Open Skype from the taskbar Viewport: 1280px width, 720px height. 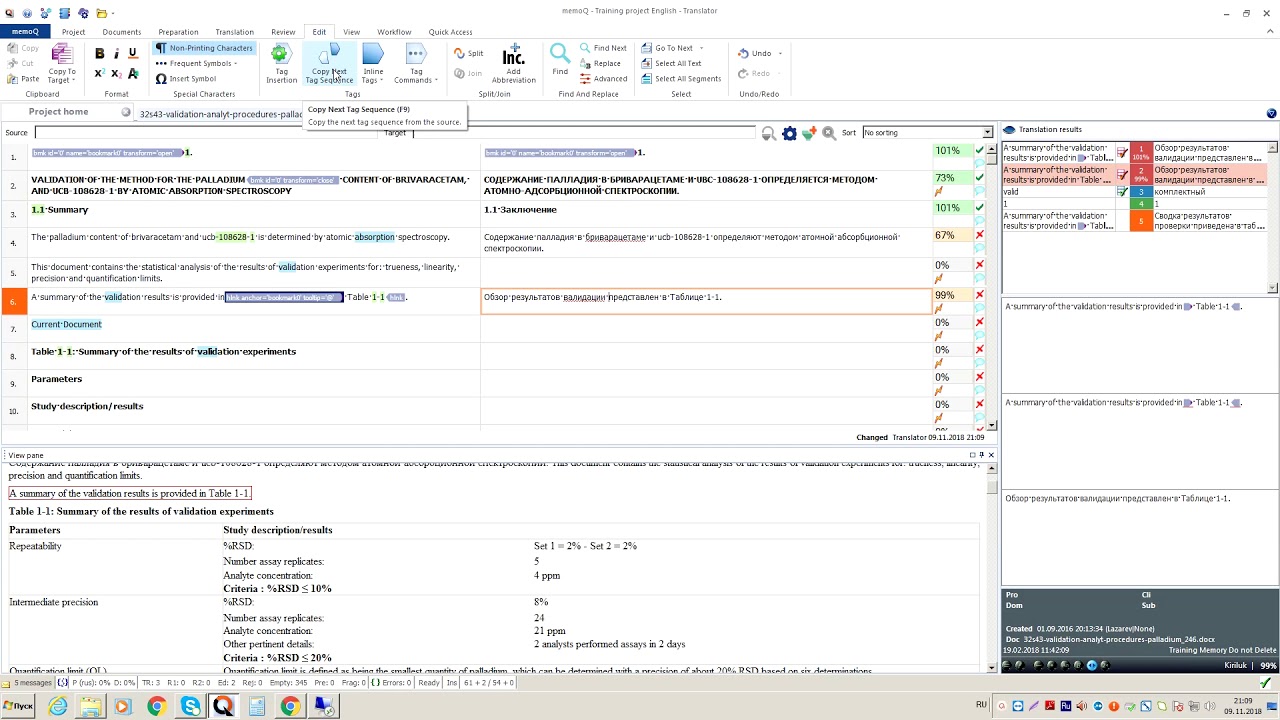[190, 707]
